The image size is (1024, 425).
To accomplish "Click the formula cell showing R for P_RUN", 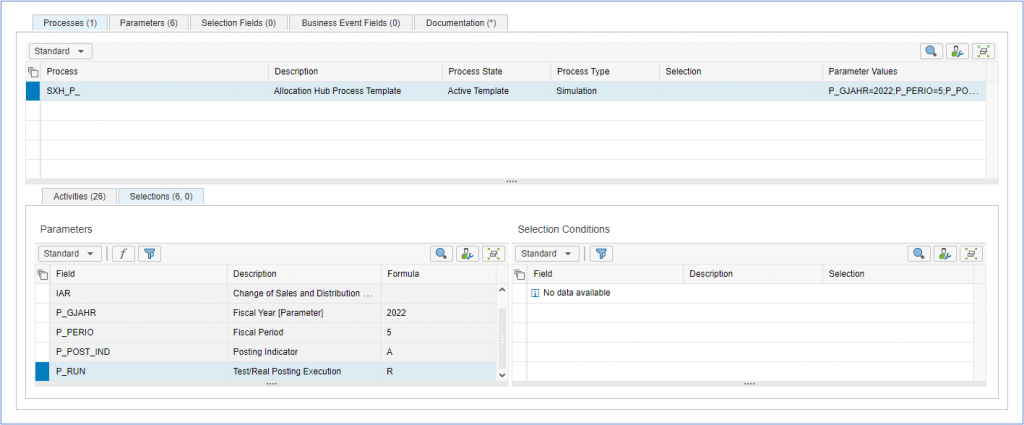I will [x=438, y=372].
